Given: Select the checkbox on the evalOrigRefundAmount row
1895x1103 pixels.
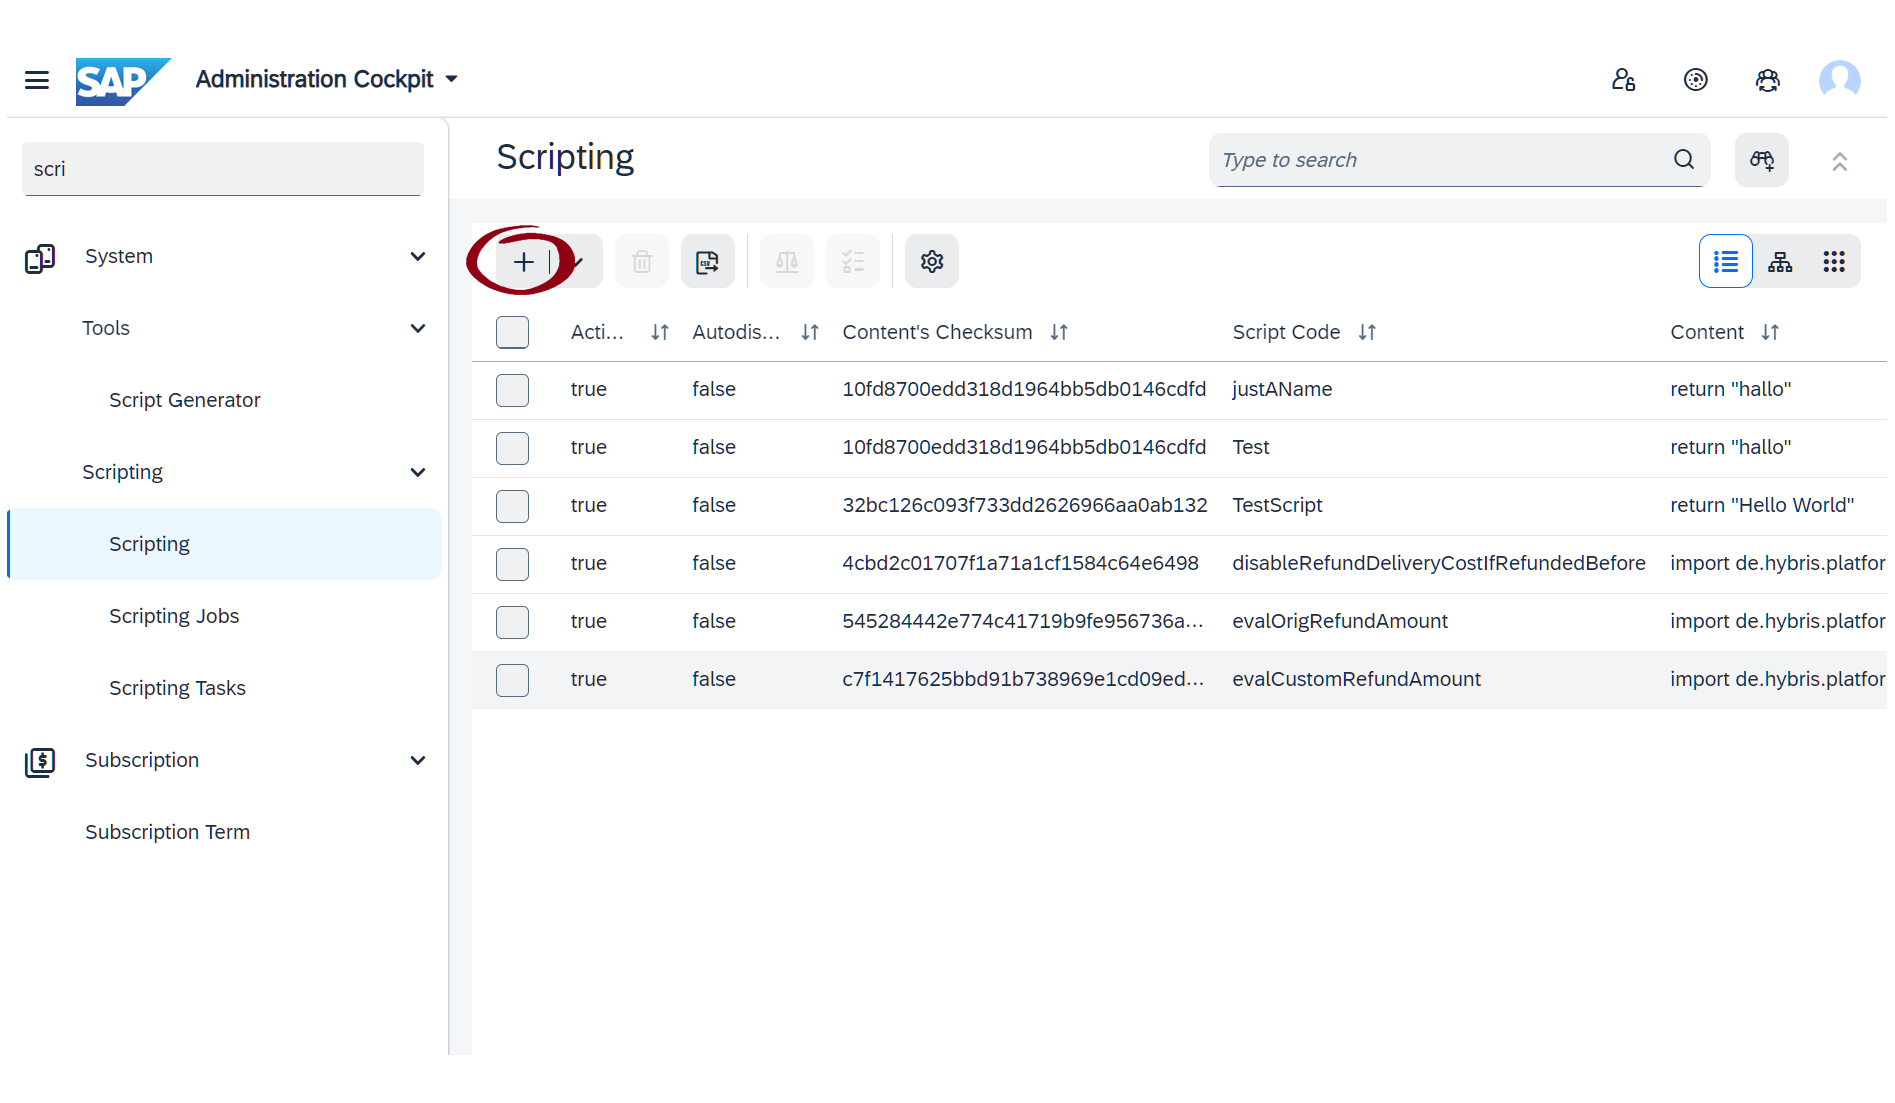Looking at the screenshot, I should click(x=512, y=621).
